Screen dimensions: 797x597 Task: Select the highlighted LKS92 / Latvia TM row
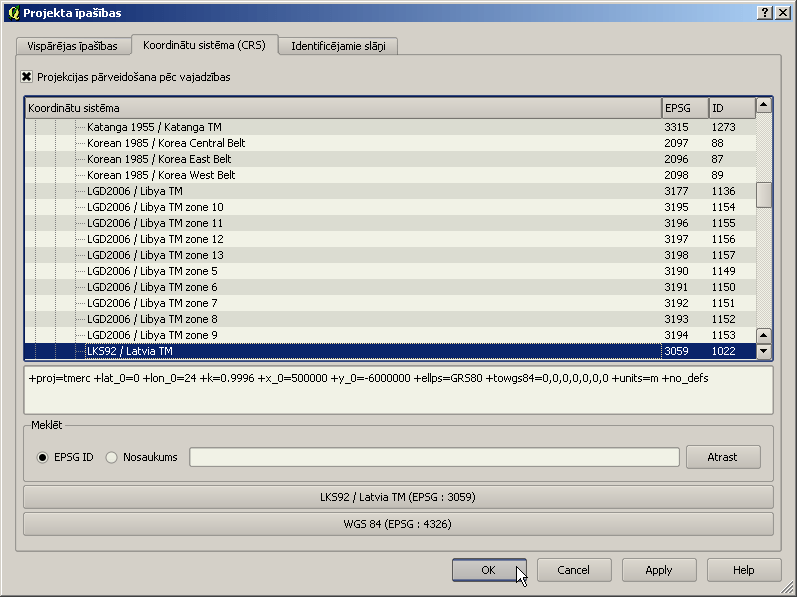point(390,351)
